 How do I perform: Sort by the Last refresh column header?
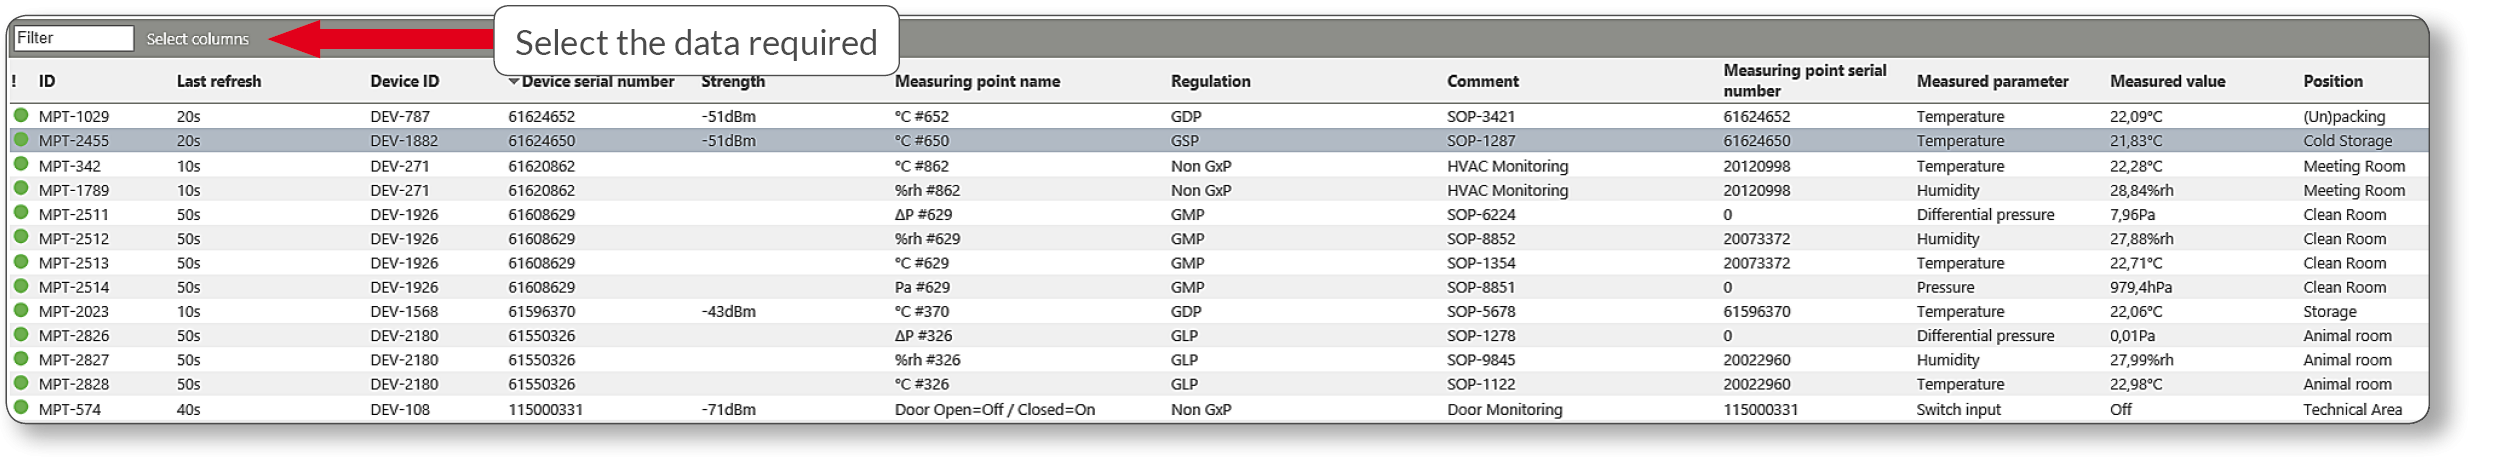pos(219,81)
